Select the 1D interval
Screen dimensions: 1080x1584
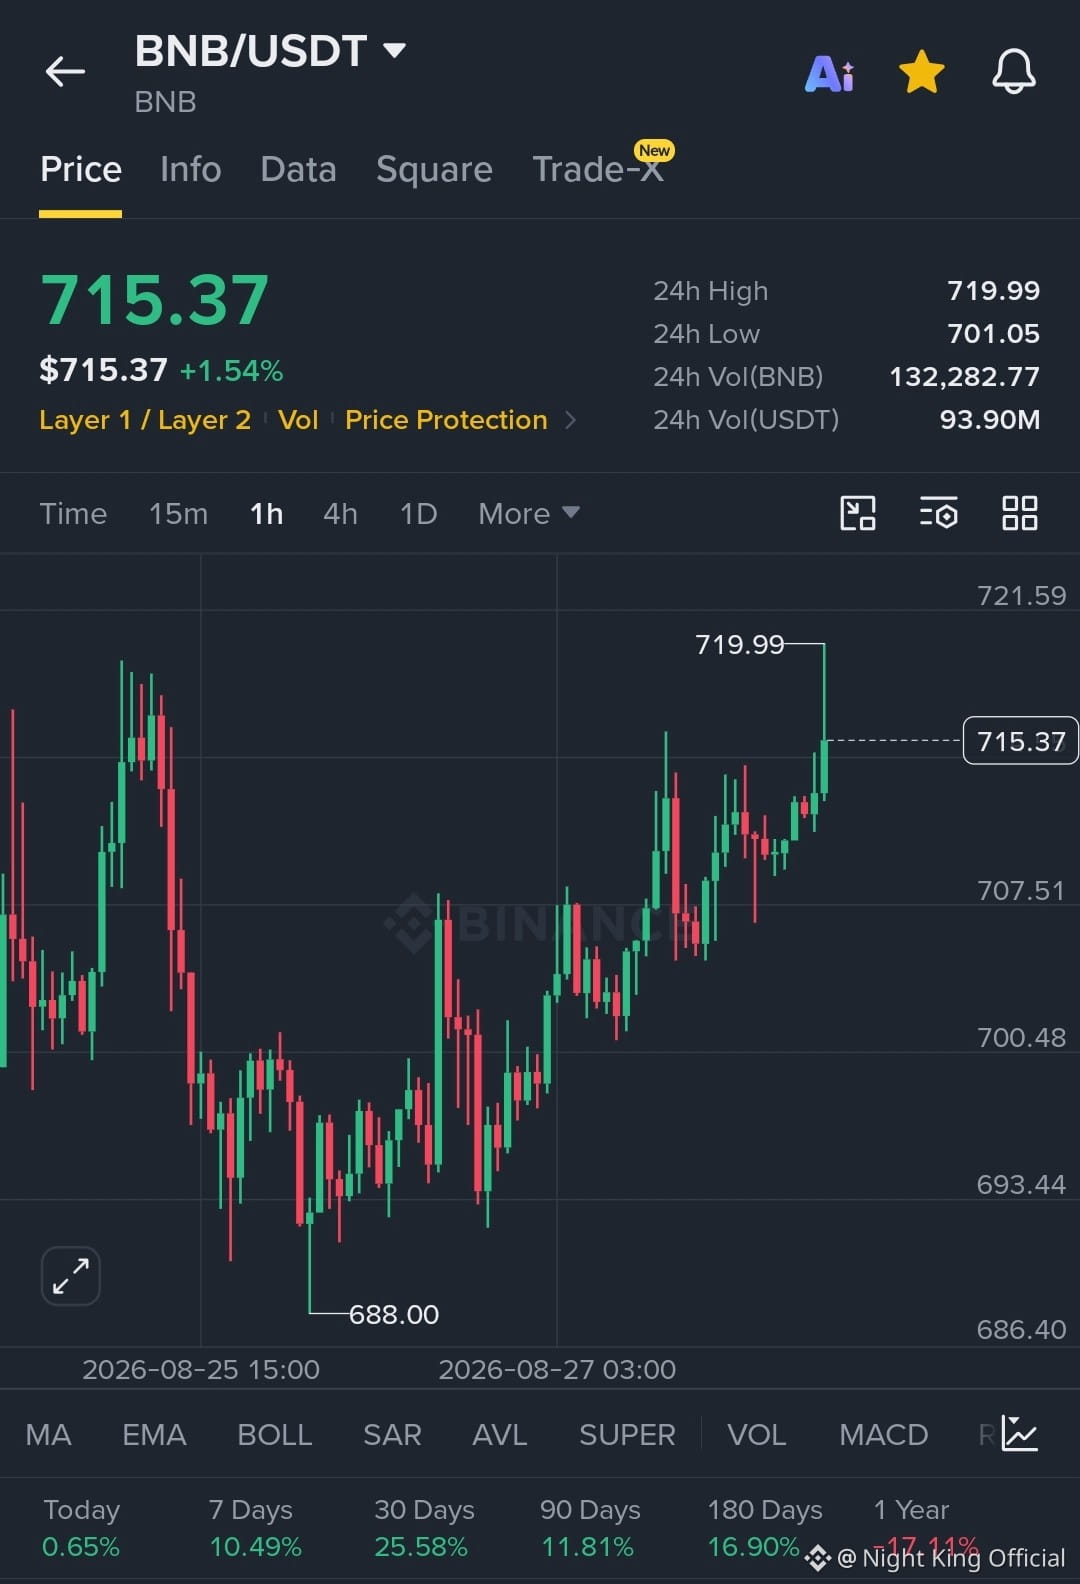point(418,514)
